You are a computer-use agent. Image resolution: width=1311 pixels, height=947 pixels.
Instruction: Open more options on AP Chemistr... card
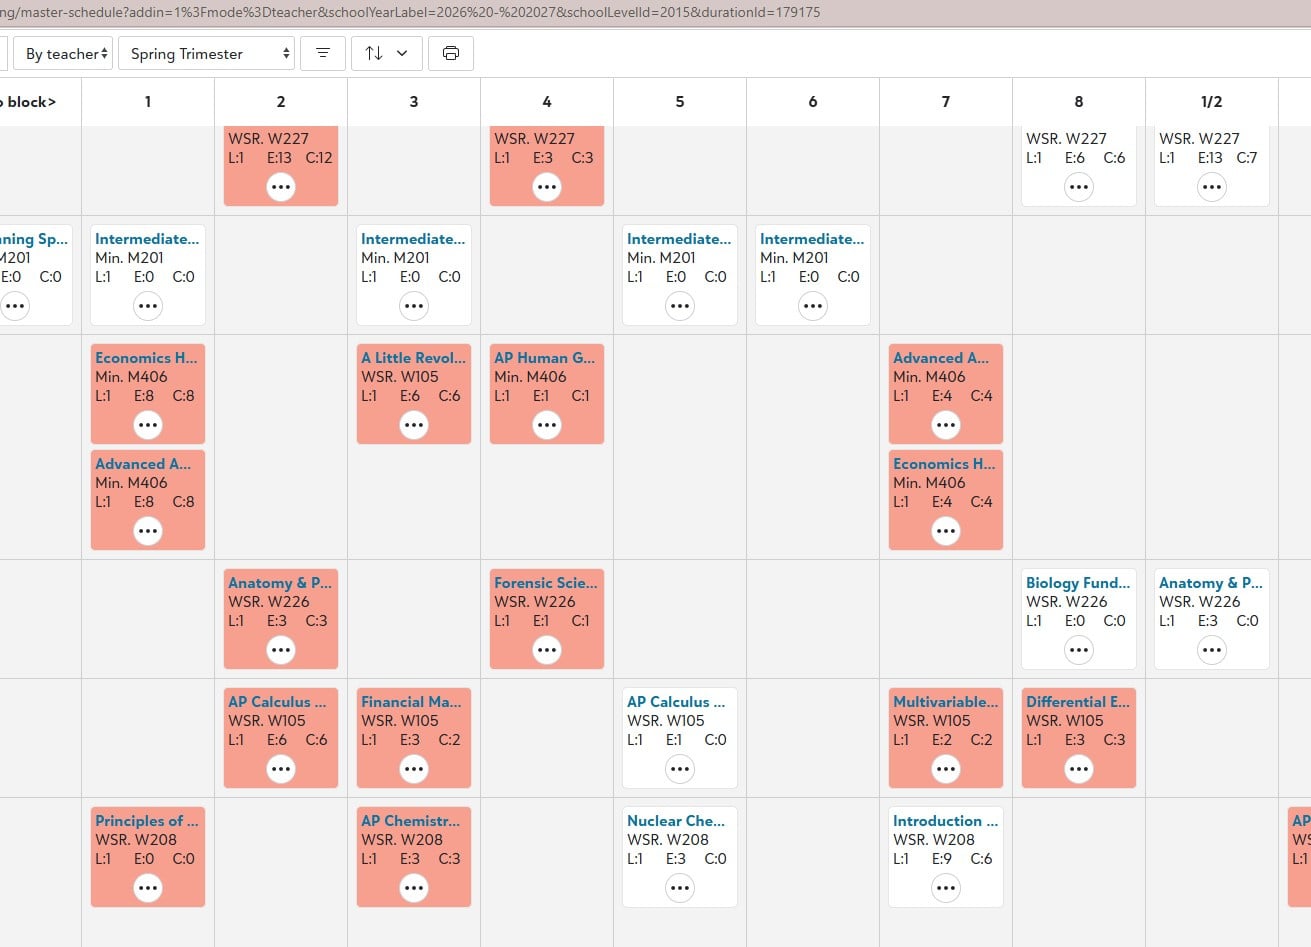tap(414, 888)
